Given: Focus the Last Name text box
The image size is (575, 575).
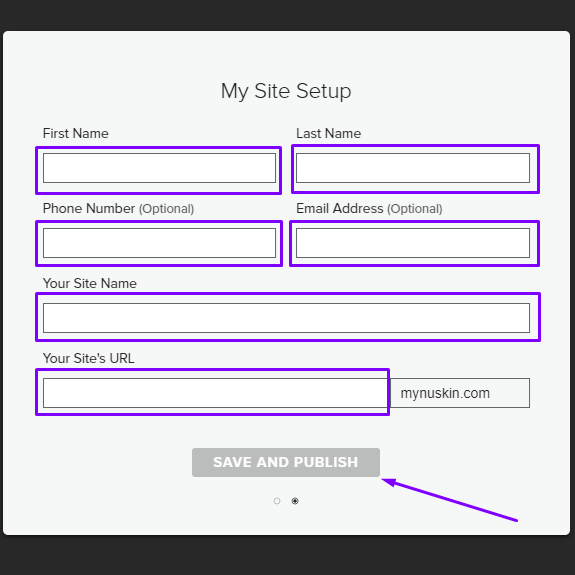Looking at the screenshot, I should coord(413,168).
